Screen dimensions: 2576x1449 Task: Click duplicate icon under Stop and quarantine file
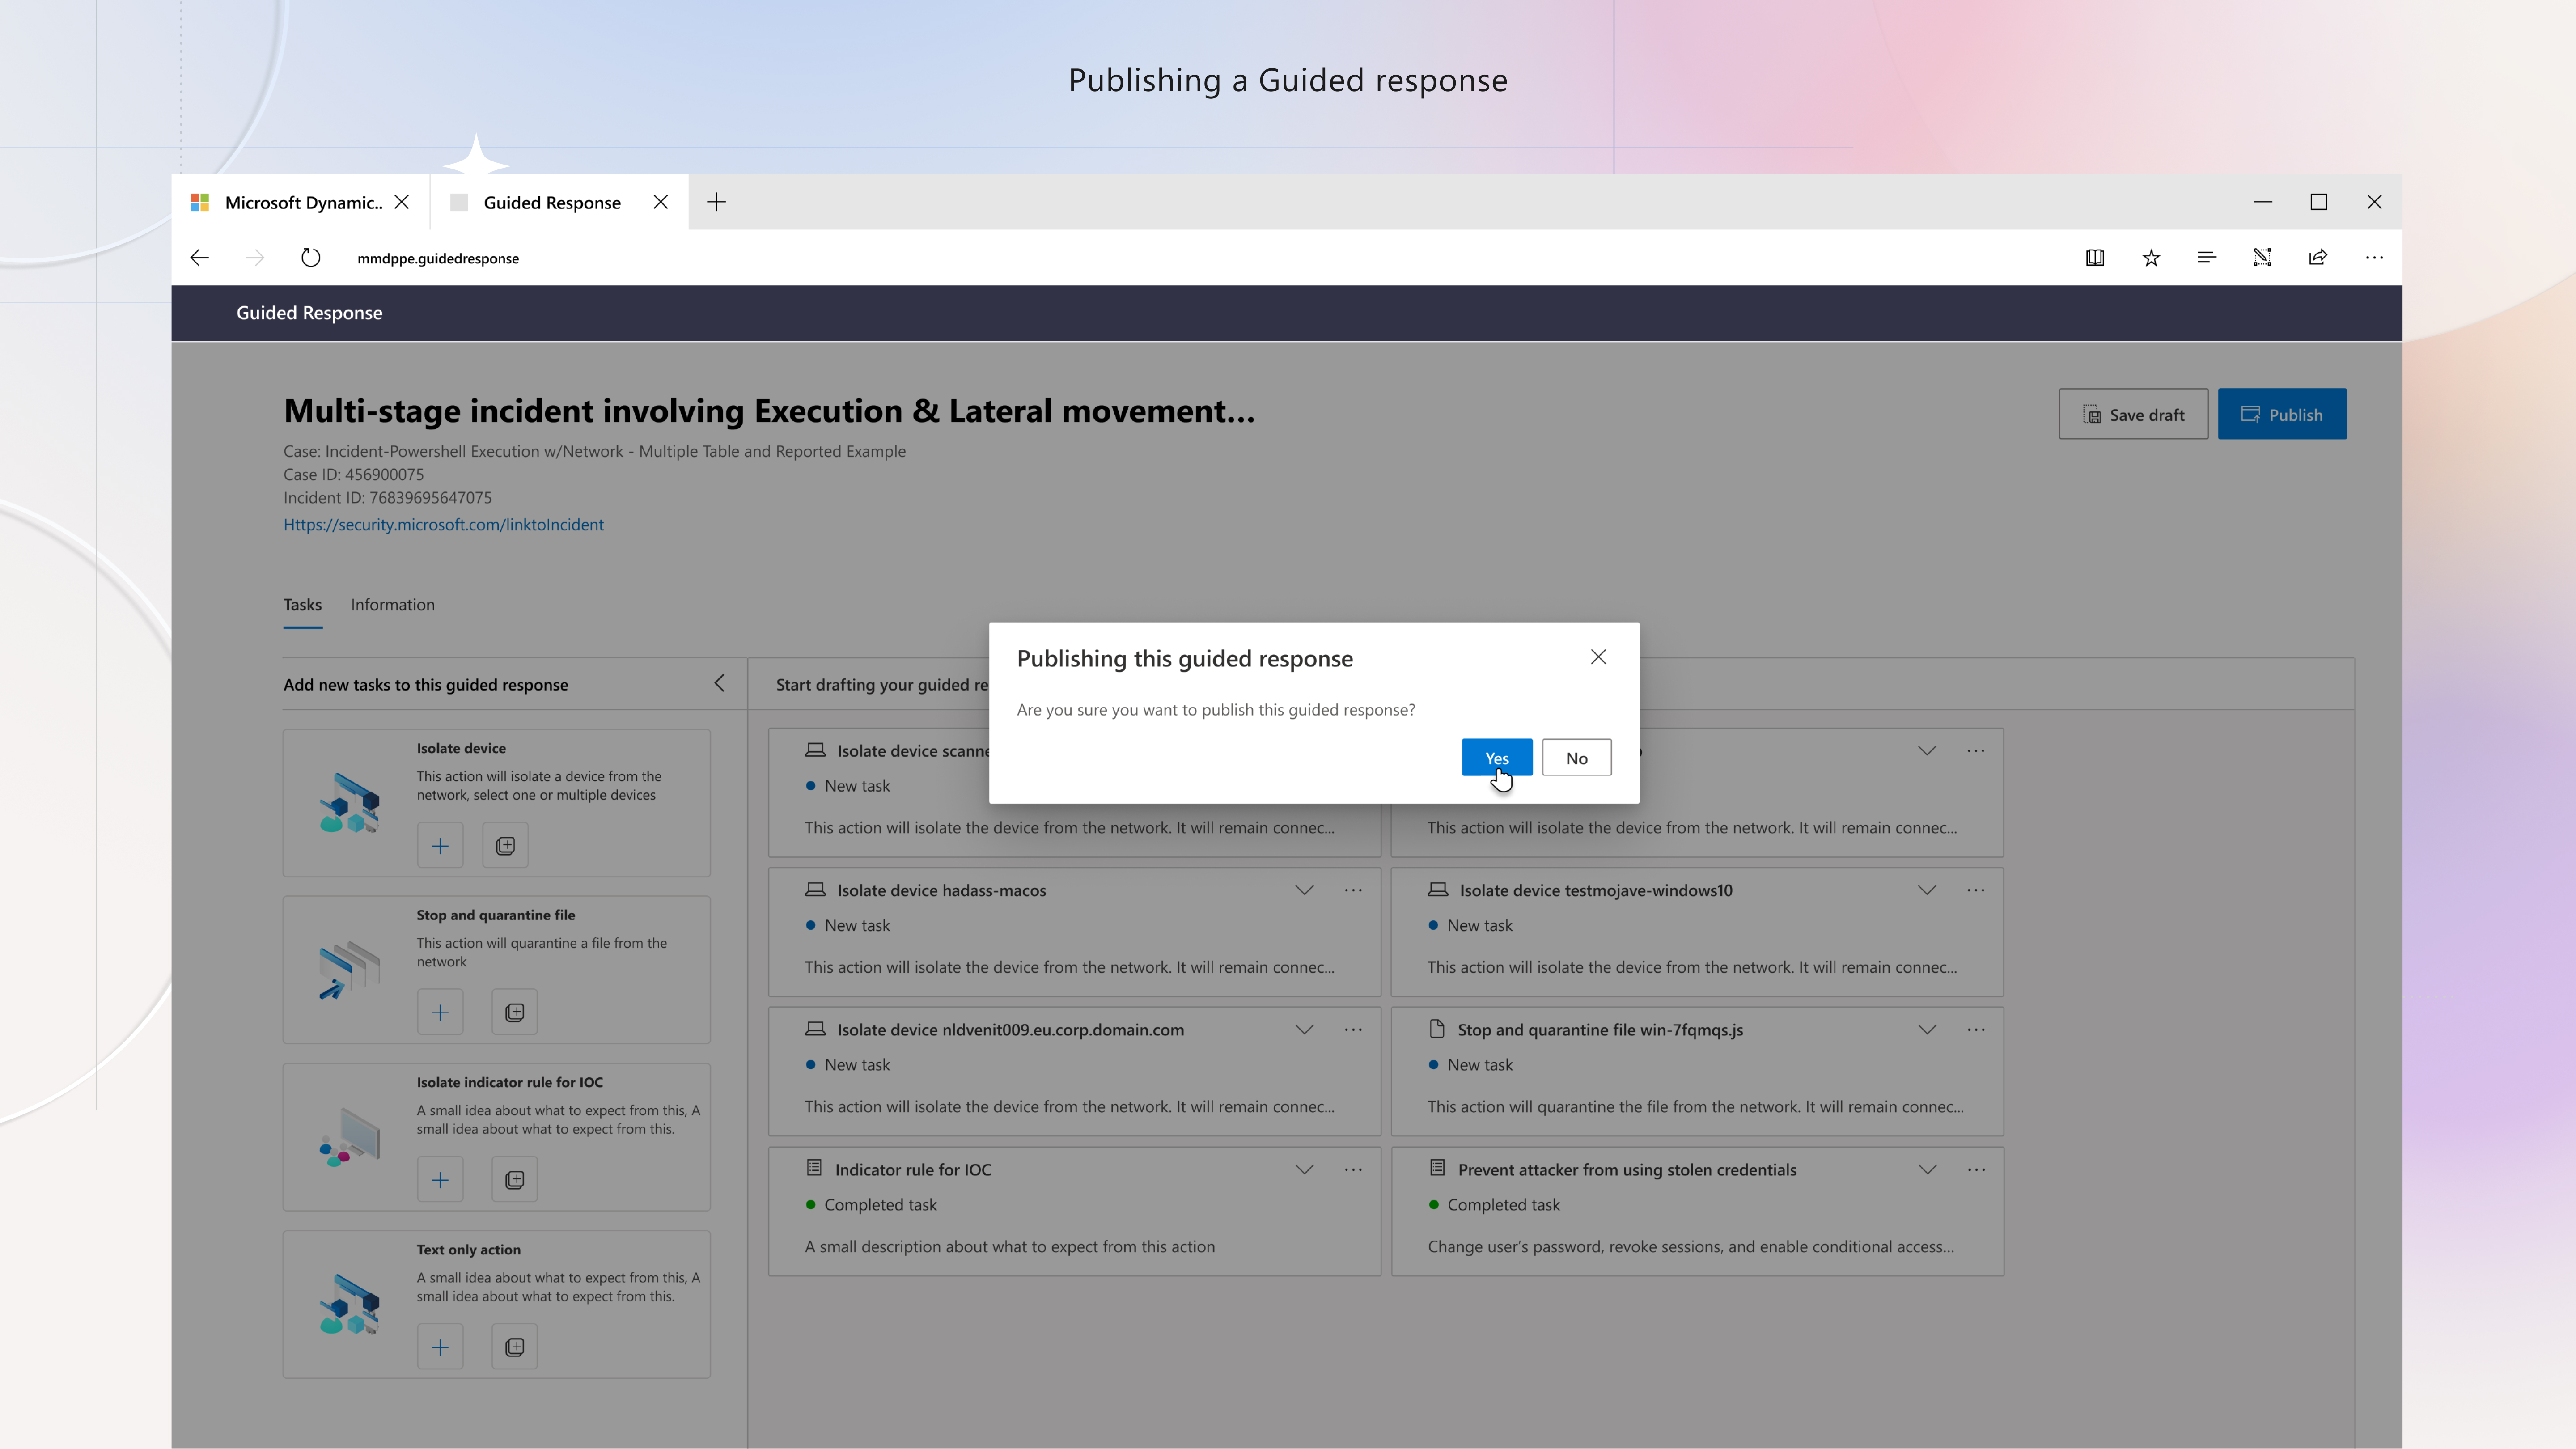(x=514, y=1013)
